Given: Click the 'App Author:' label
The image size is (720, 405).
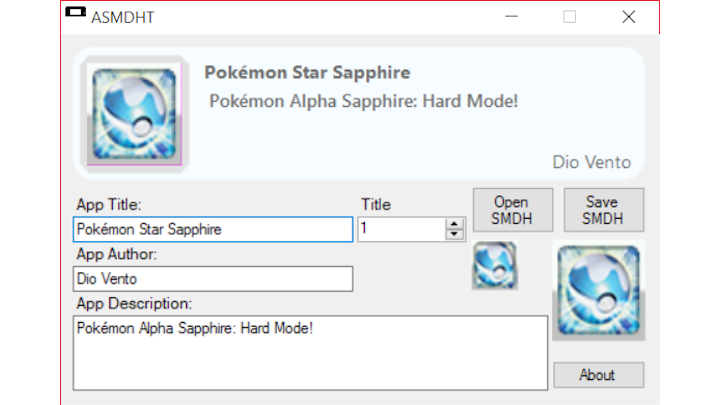Looking at the screenshot, I should (x=117, y=254).
